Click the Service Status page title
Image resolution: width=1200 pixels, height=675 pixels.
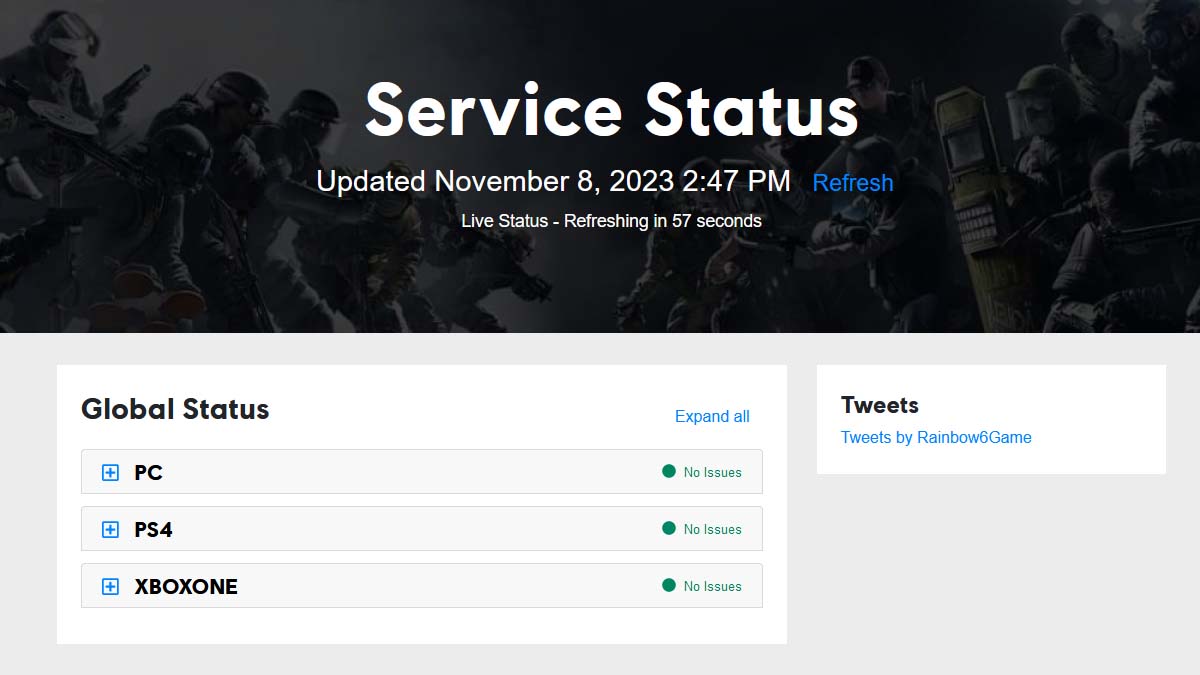pyautogui.click(x=611, y=109)
